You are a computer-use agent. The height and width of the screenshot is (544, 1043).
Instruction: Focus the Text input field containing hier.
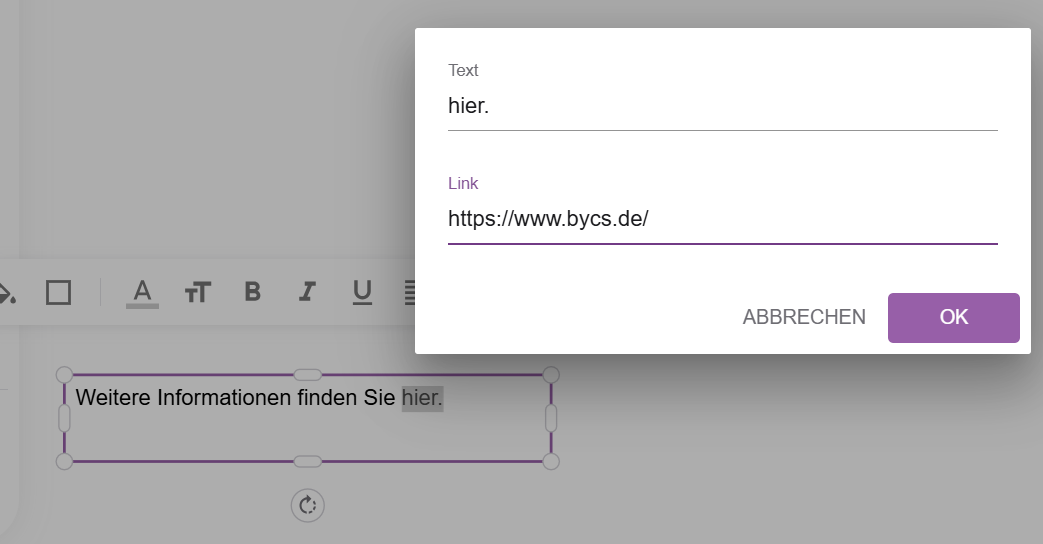pyautogui.click(x=722, y=106)
